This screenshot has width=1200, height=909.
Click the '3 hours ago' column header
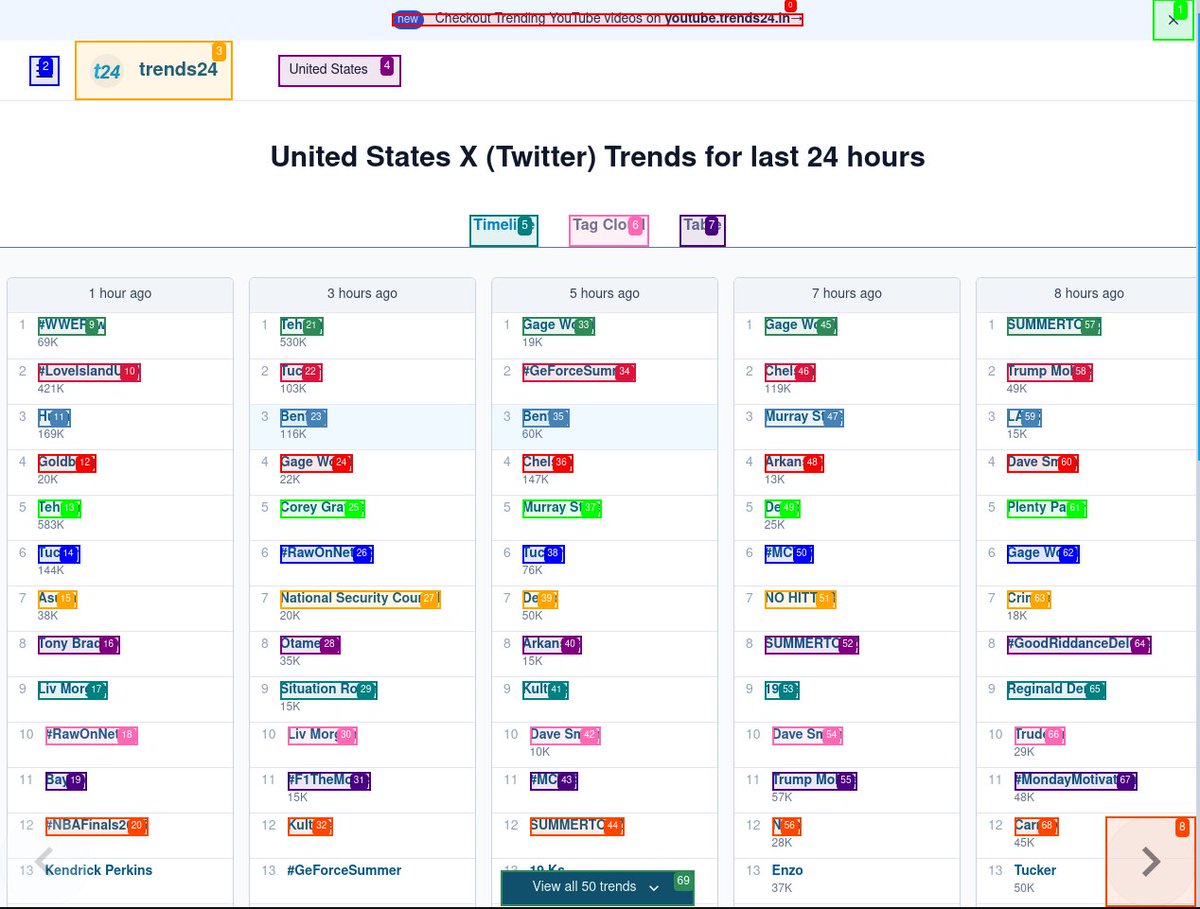[x=362, y=293]
